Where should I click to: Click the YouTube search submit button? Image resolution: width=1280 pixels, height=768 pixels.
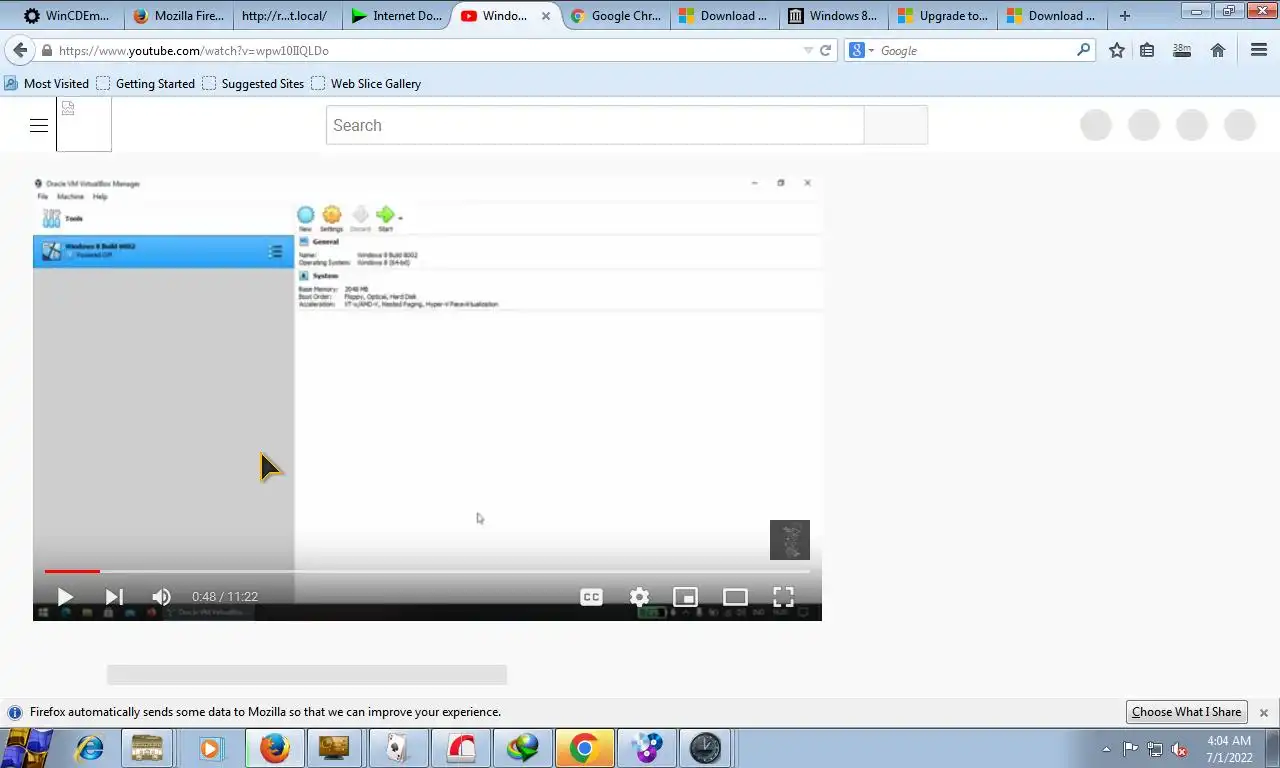tap(896, 125)
